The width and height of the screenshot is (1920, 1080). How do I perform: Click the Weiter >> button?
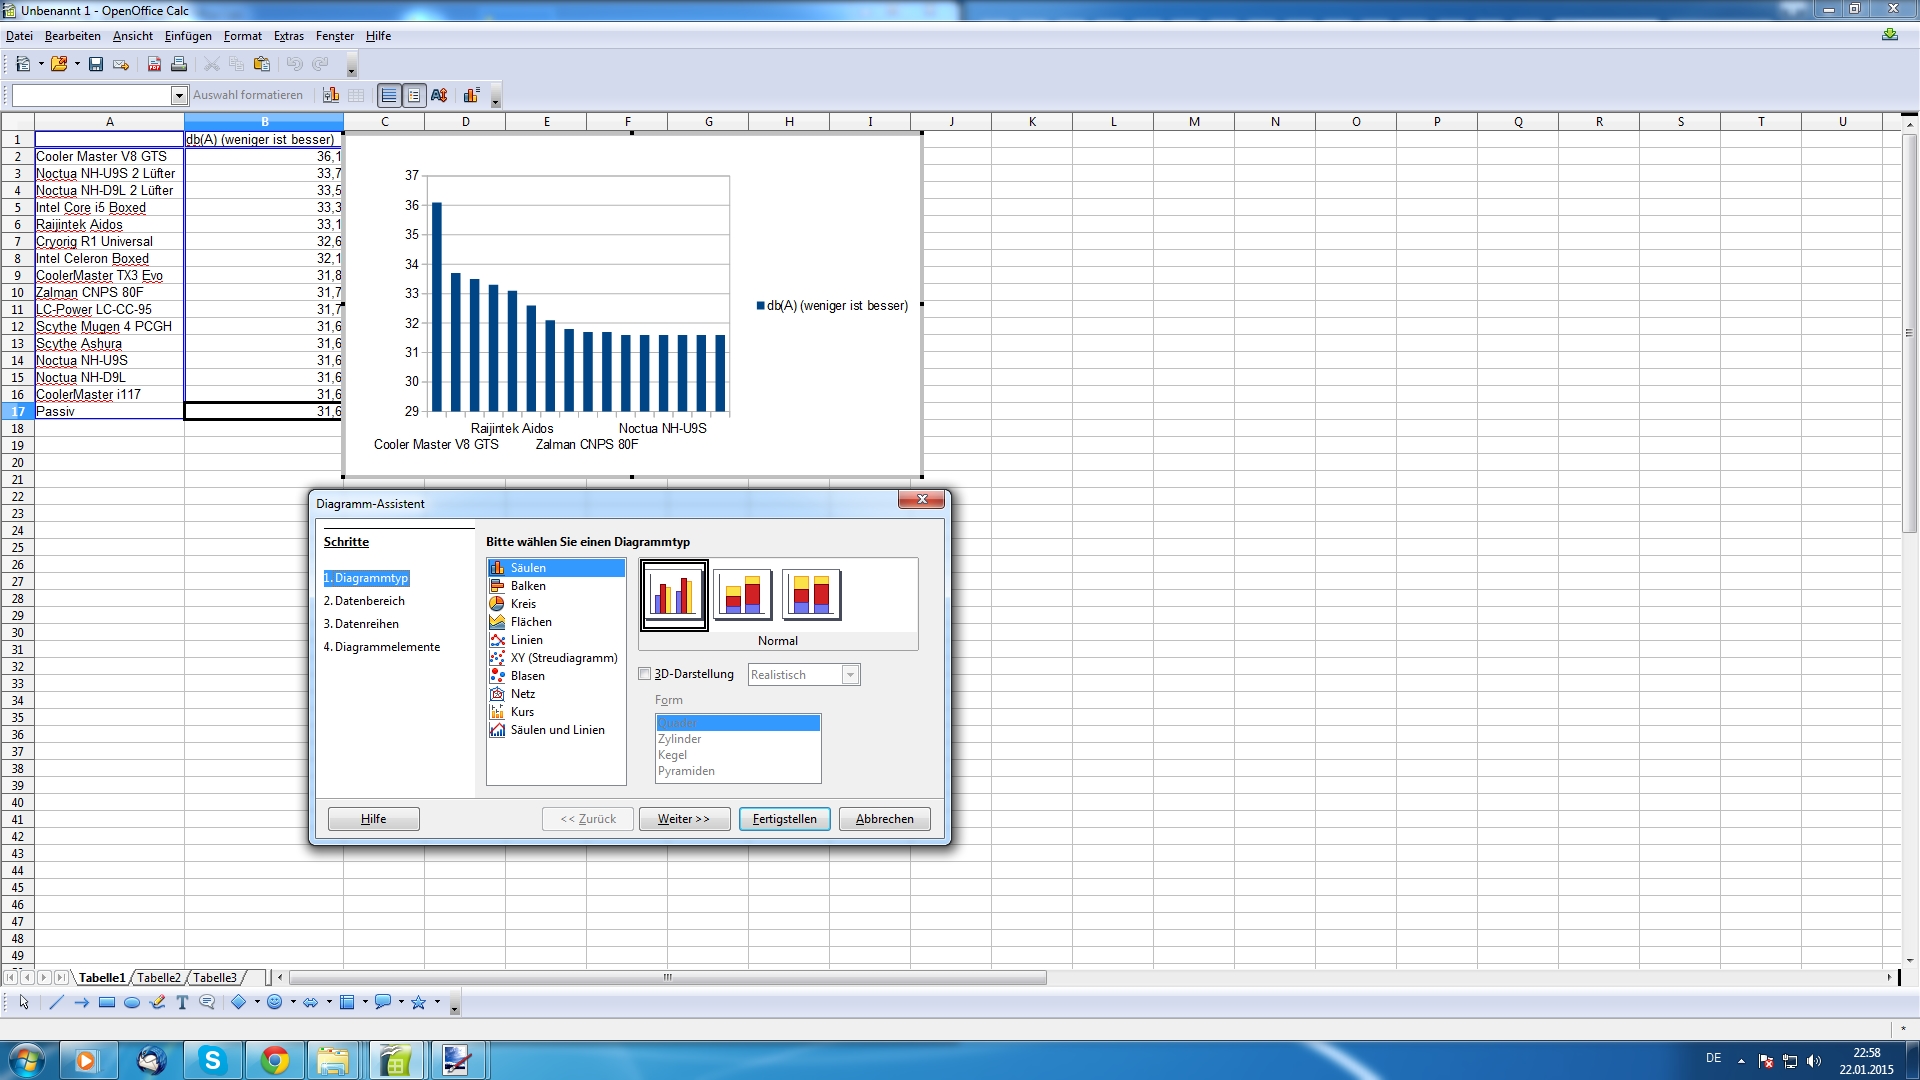pyautogui.click(x=684, y=819)
